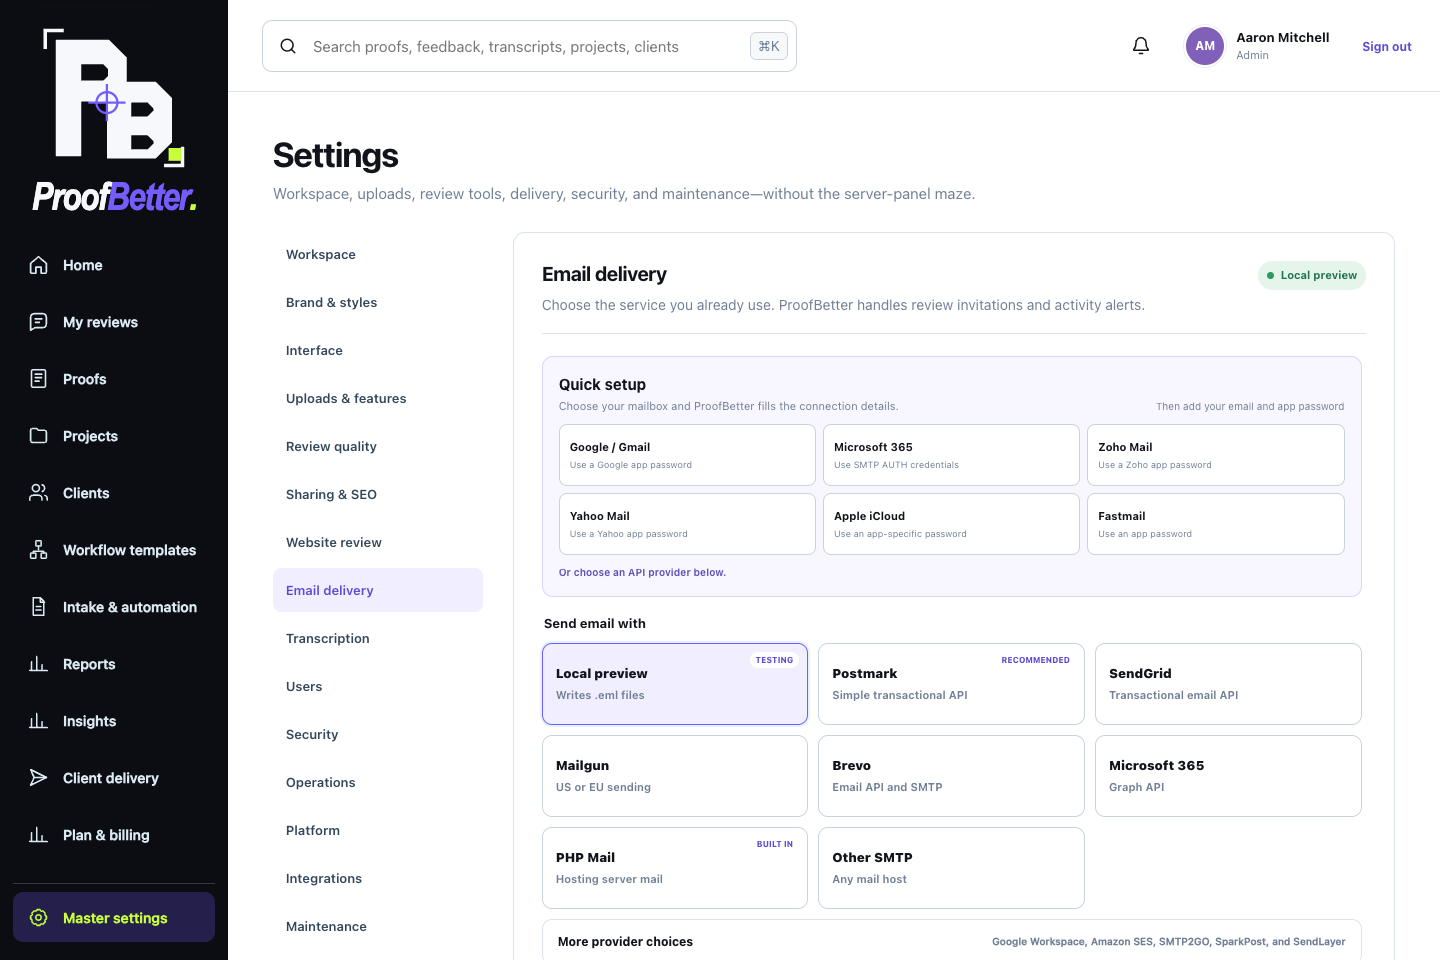Screen dimensions: 1440x960
Task: Click the Clients people icon
Action: click(39, 493)
